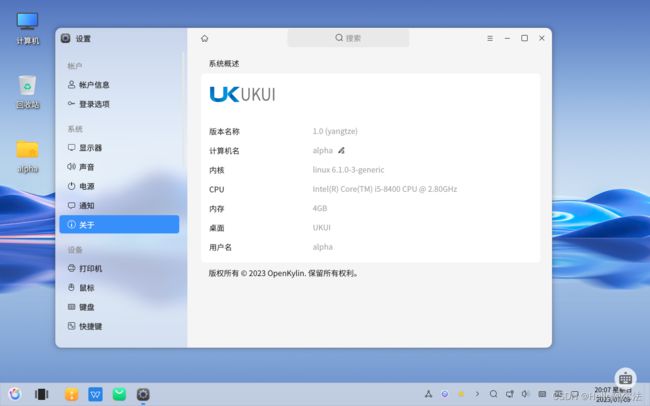Open the start menu on taskbar
The height and width of the screenshot is (406, 650).
tap(15, 394)
